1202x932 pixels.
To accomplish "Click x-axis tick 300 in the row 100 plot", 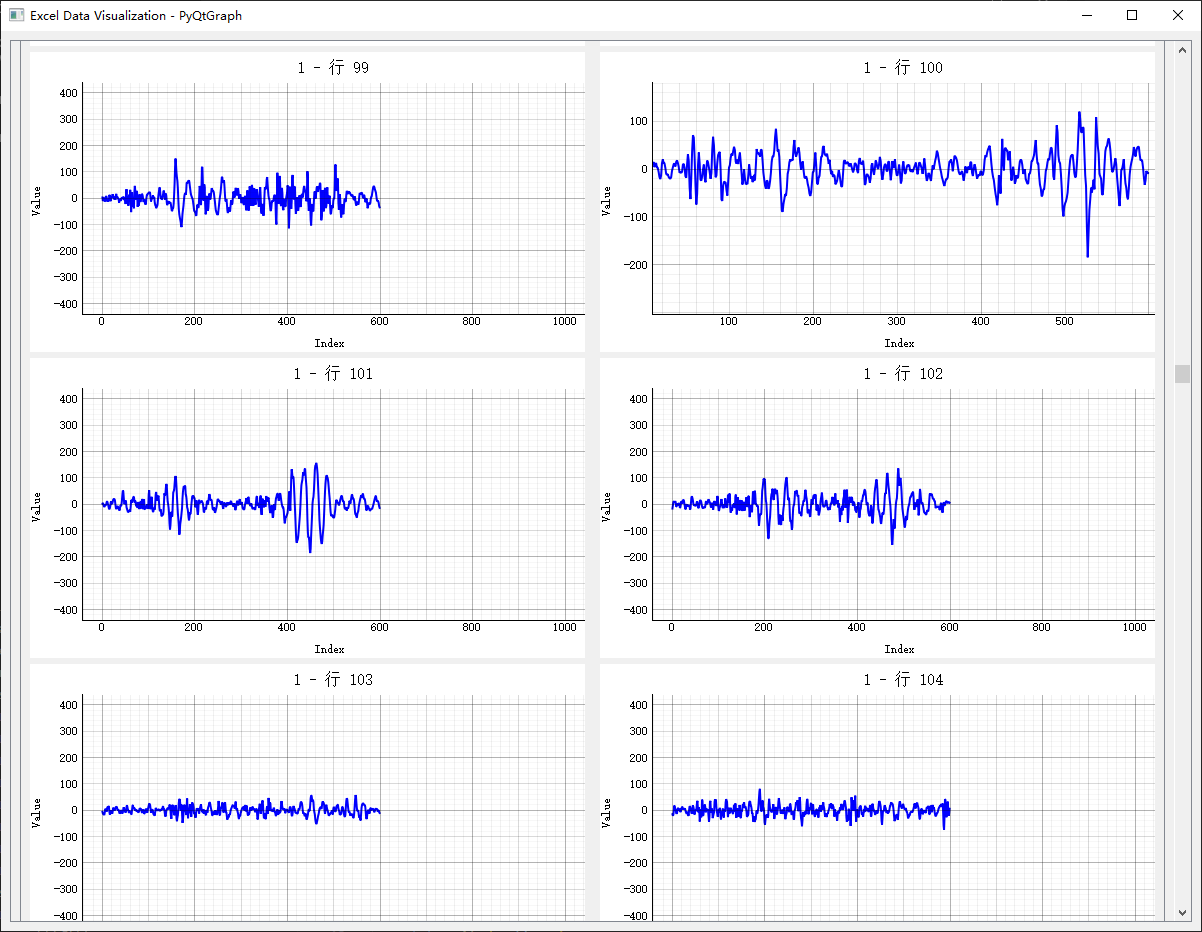I will (x=897, y=322).
